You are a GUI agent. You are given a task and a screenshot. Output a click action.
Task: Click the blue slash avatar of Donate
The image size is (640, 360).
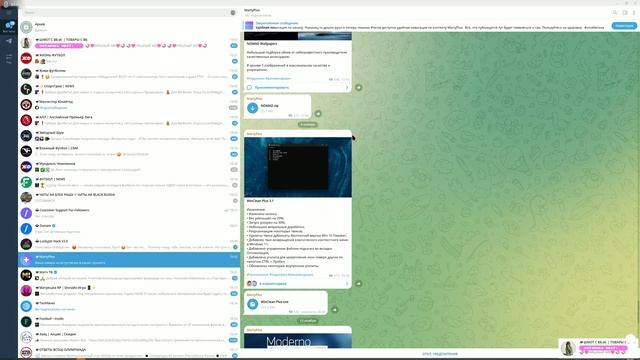tap(26, 229)
